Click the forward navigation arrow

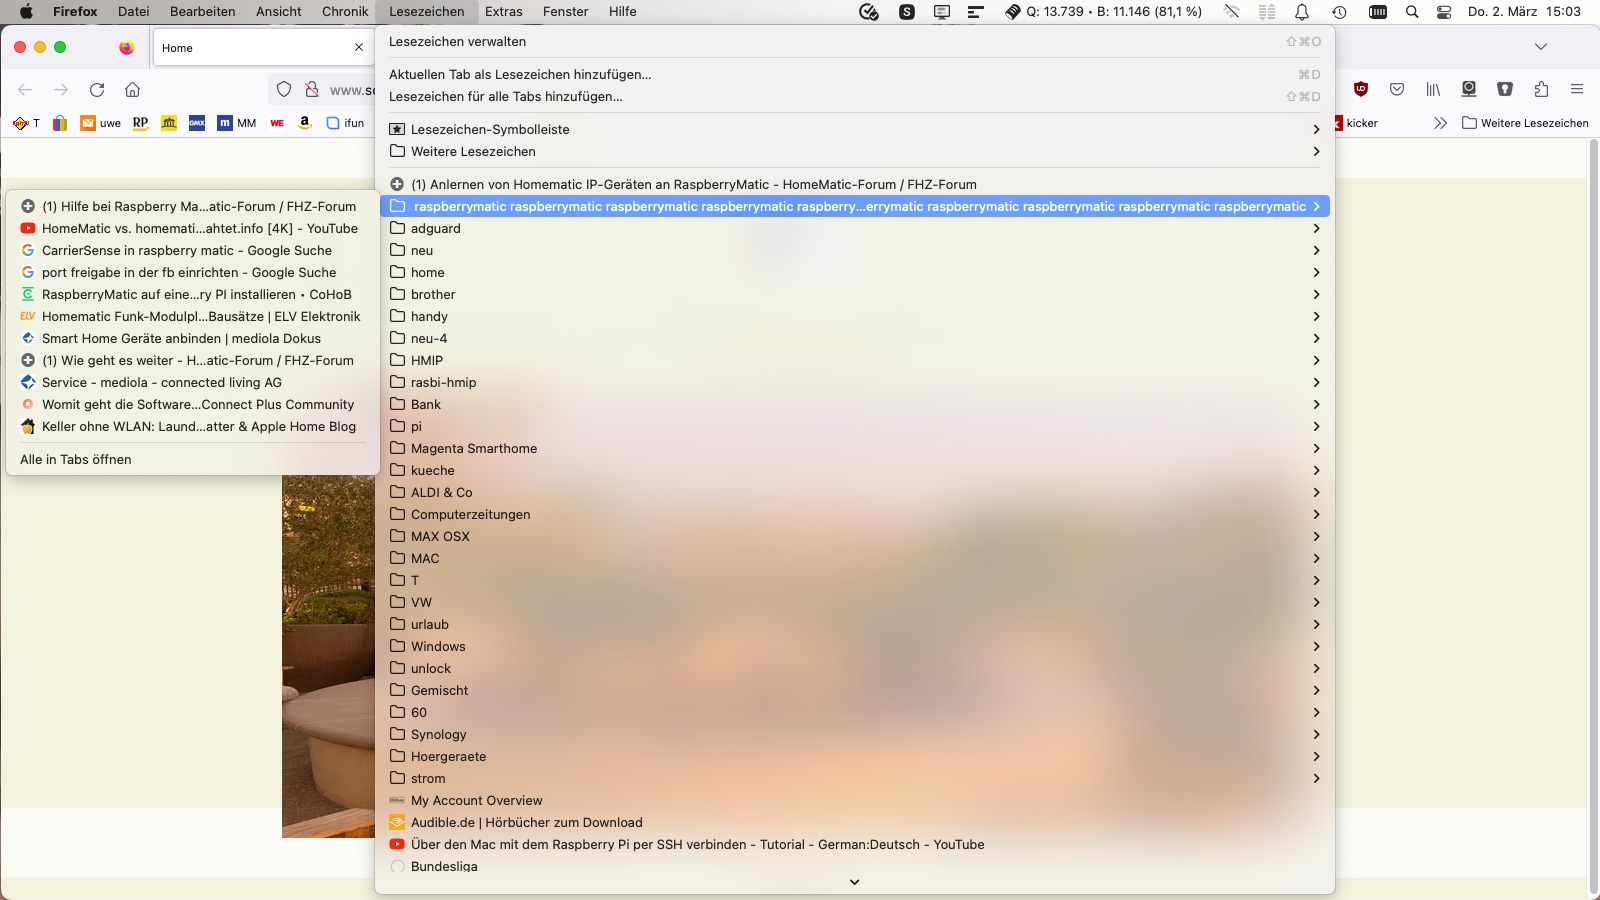click(61, 90)
